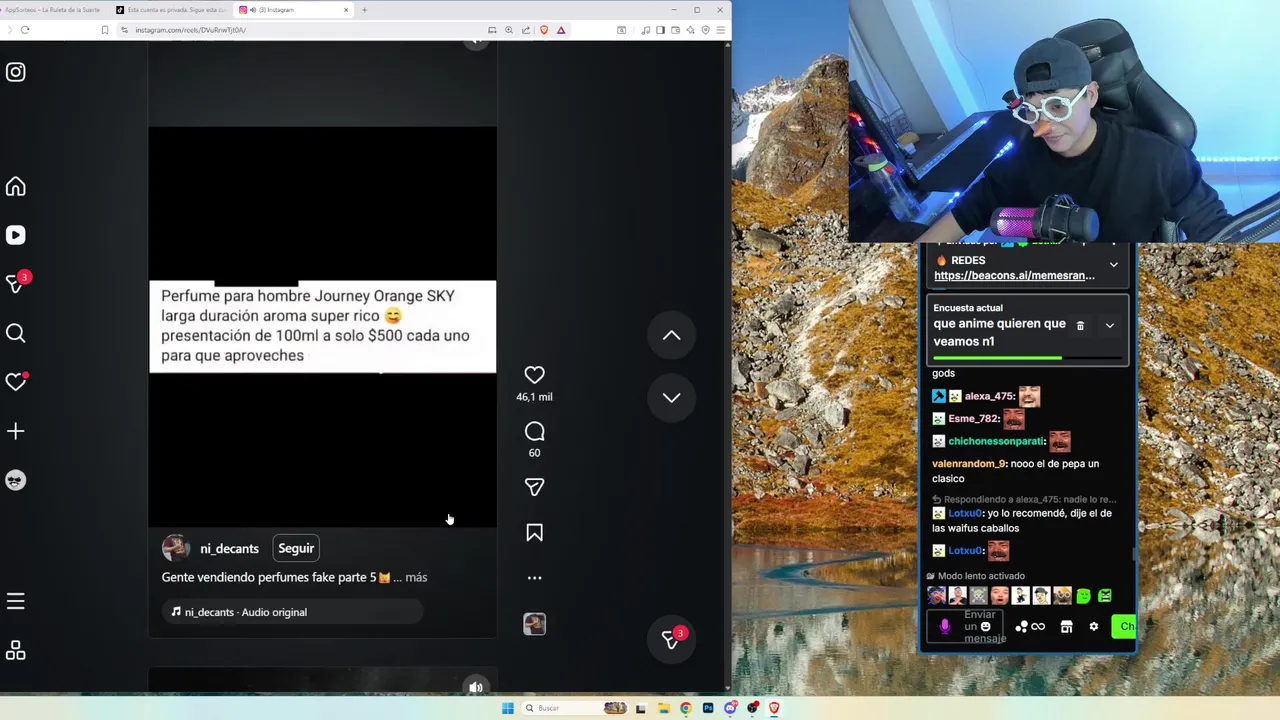1280x720 pixels.
Task: Toggle sound on the next reel
Action: pos(476,686)
